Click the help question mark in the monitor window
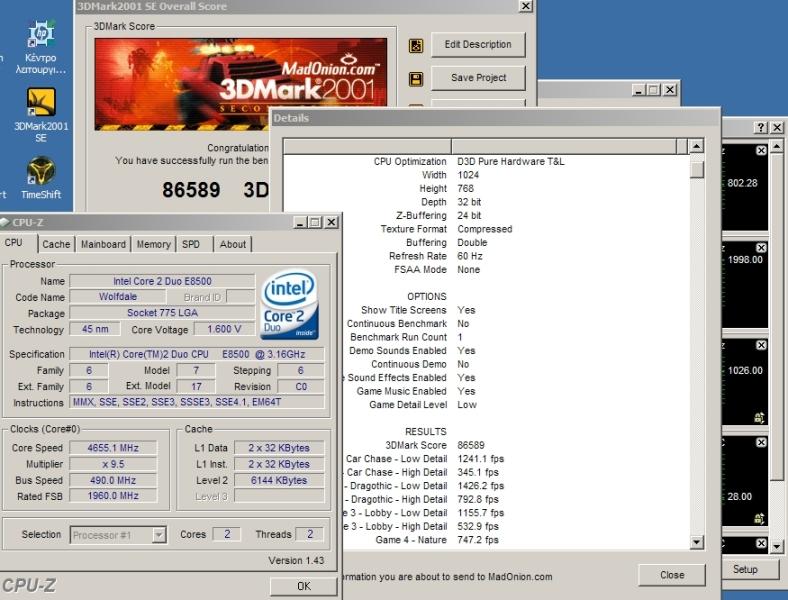Image resolution: width=788 pixels, height=600 pixels. [761, 128]
